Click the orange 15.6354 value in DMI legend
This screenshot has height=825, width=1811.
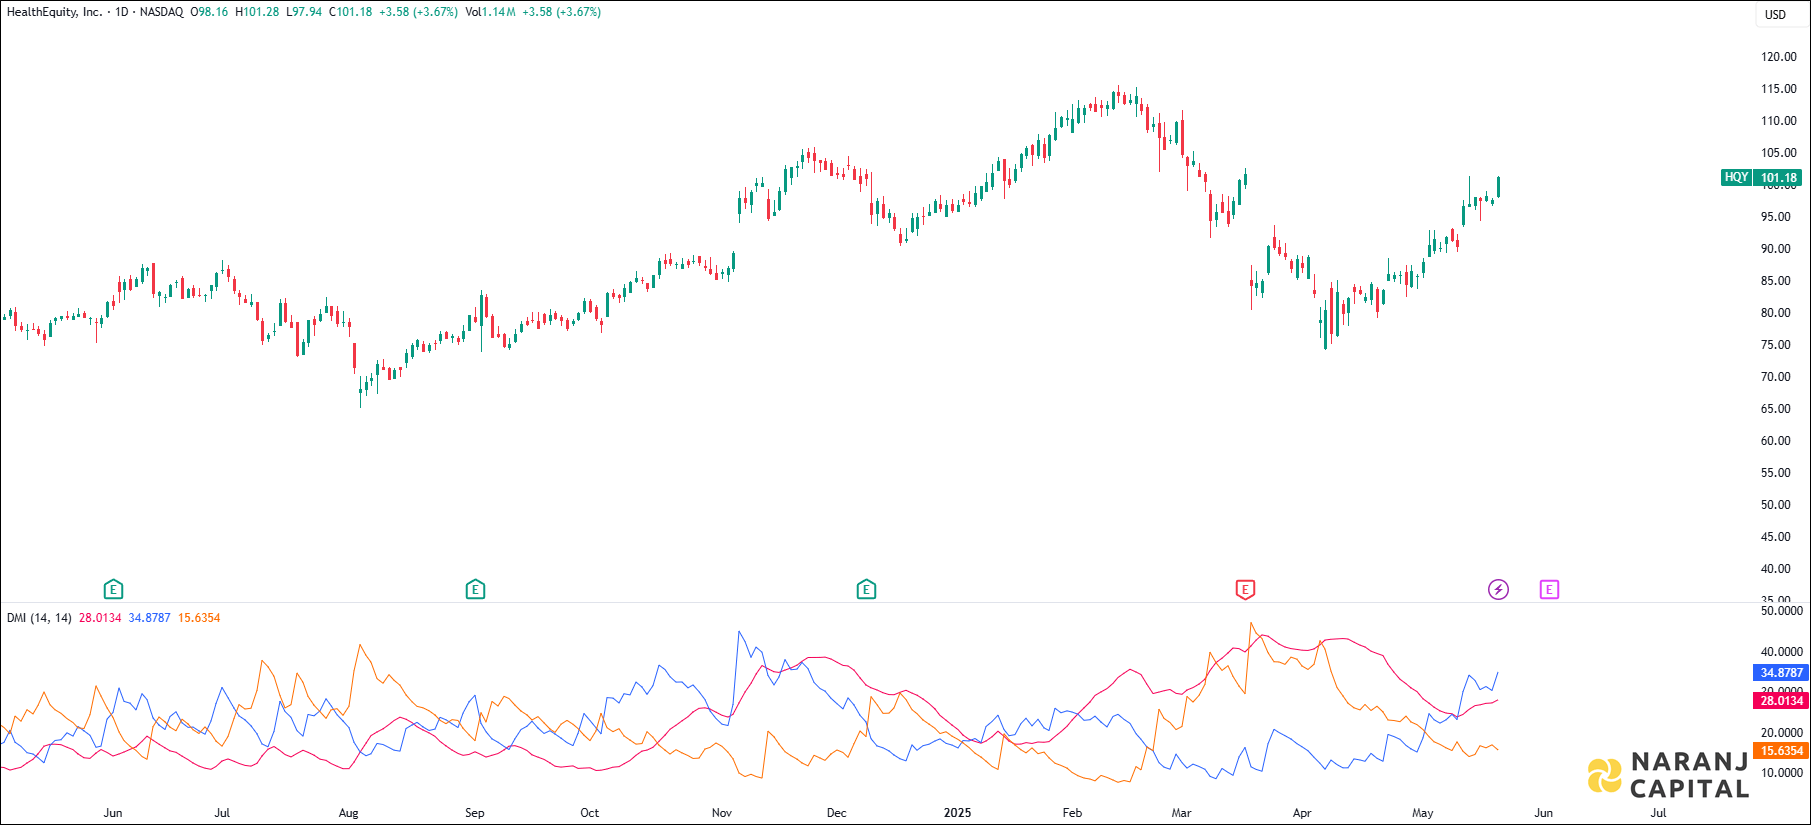tap(199, 618)
